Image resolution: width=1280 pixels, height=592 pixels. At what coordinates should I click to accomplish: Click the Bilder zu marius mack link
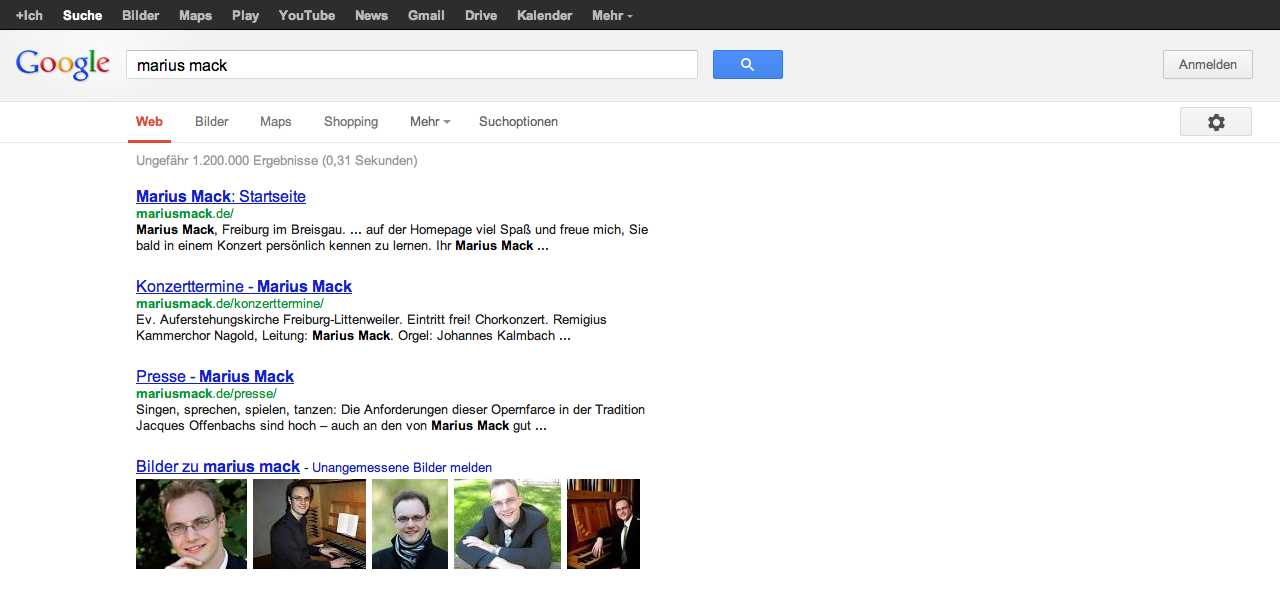pyautogui.click(x=217, y=466)
